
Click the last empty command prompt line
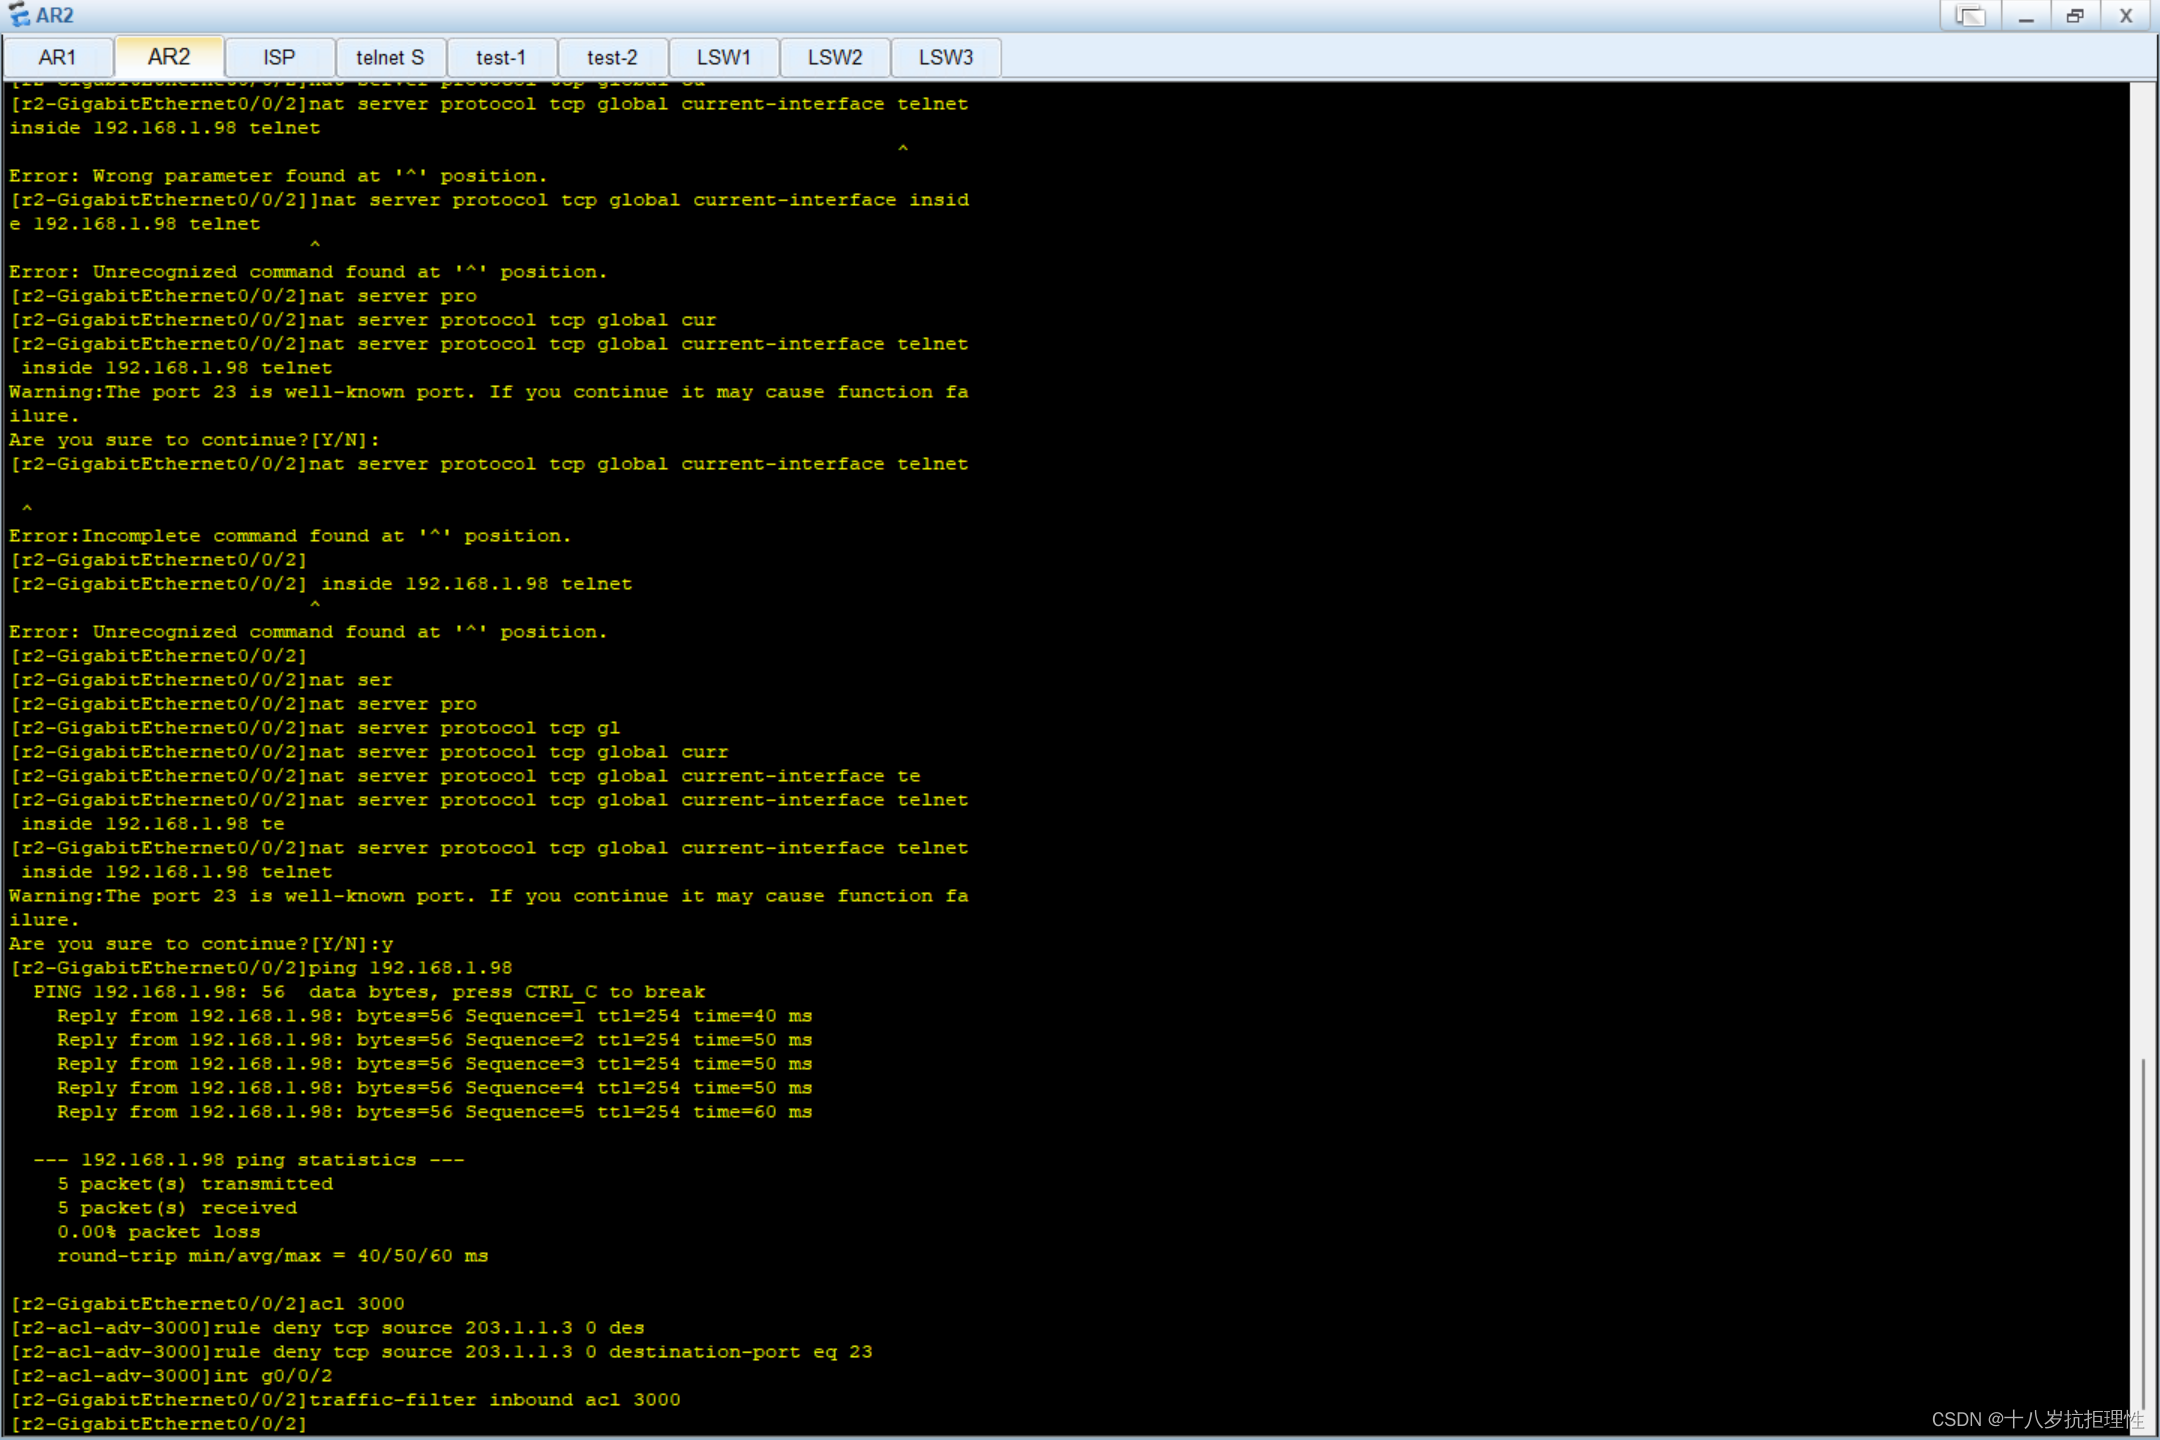[x=160, y=1423]
